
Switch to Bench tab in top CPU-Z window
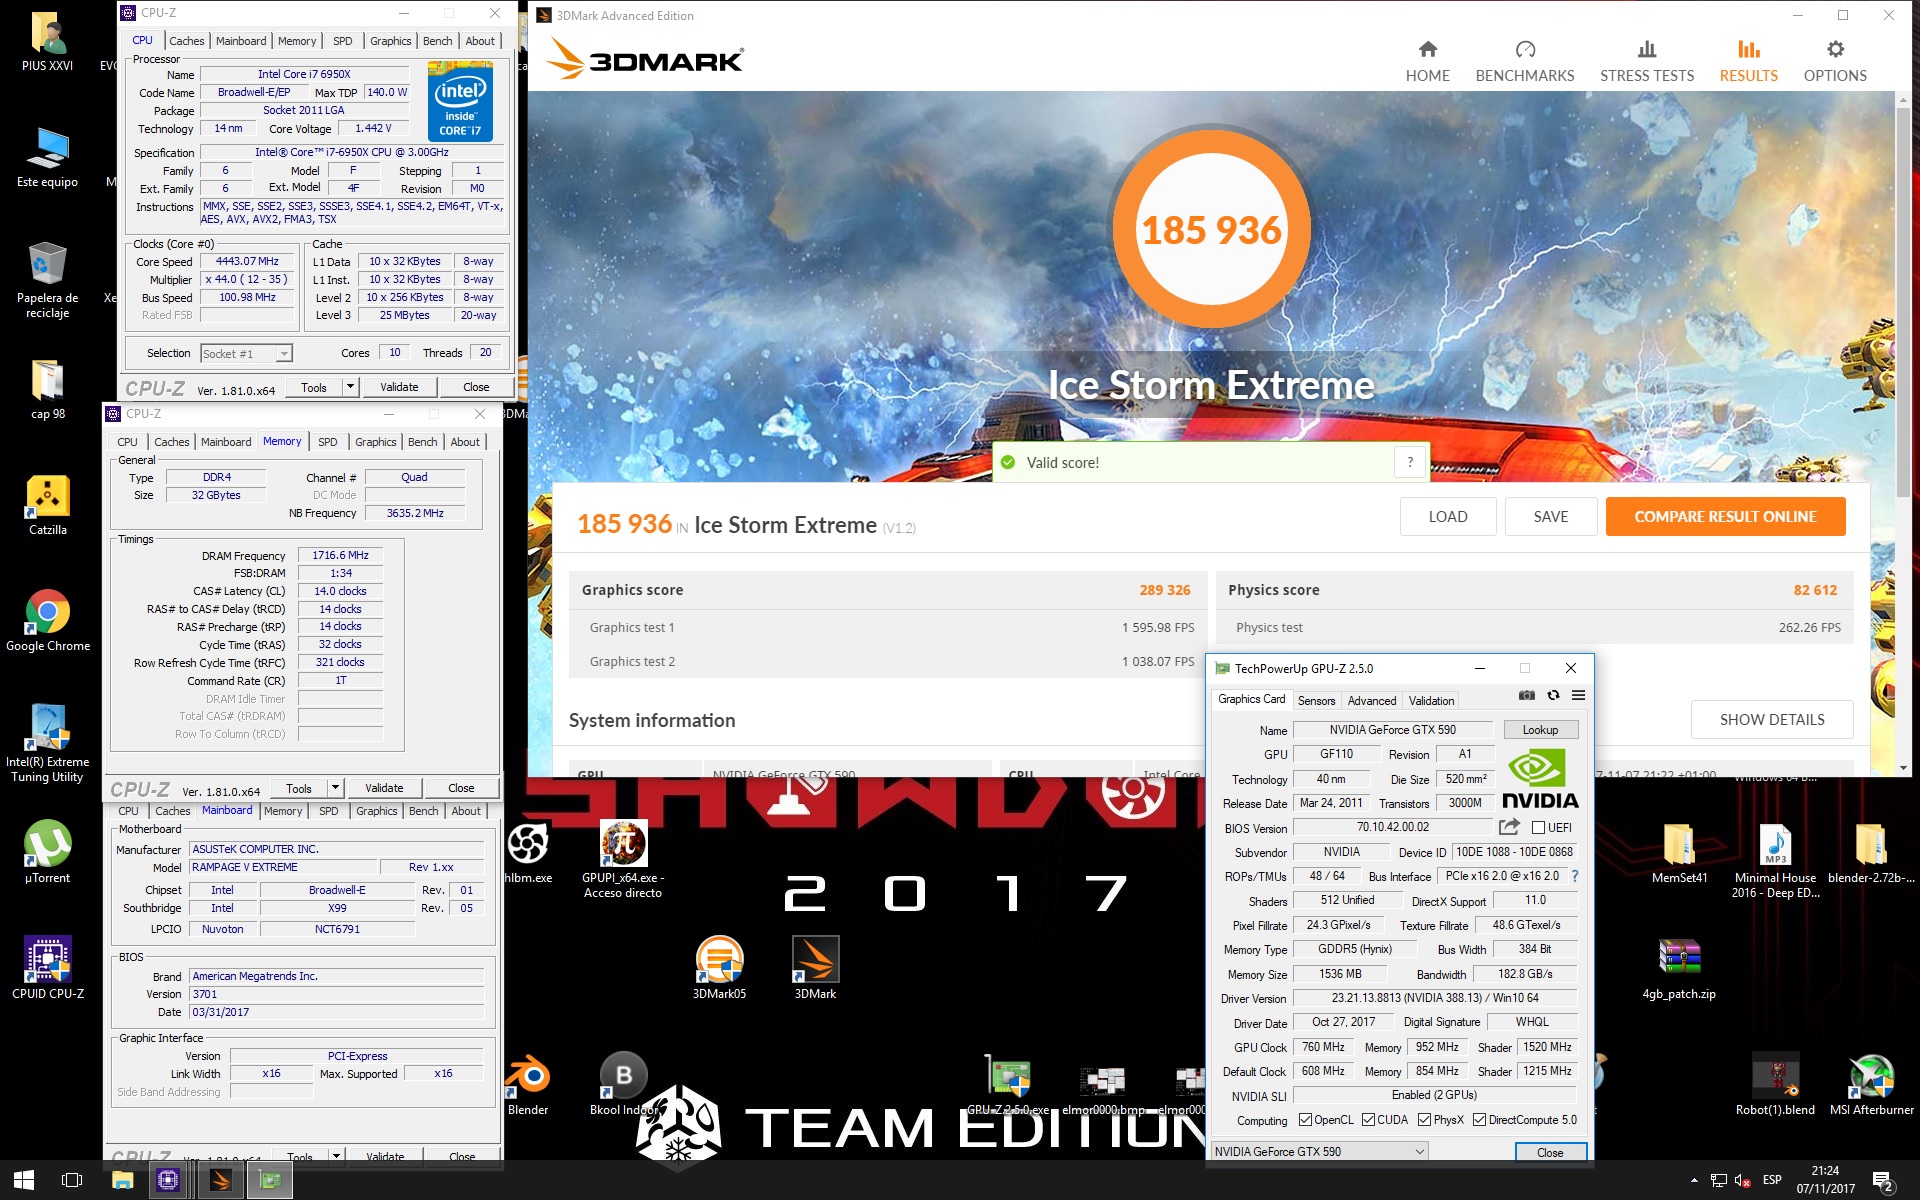(x=437, y=41)
